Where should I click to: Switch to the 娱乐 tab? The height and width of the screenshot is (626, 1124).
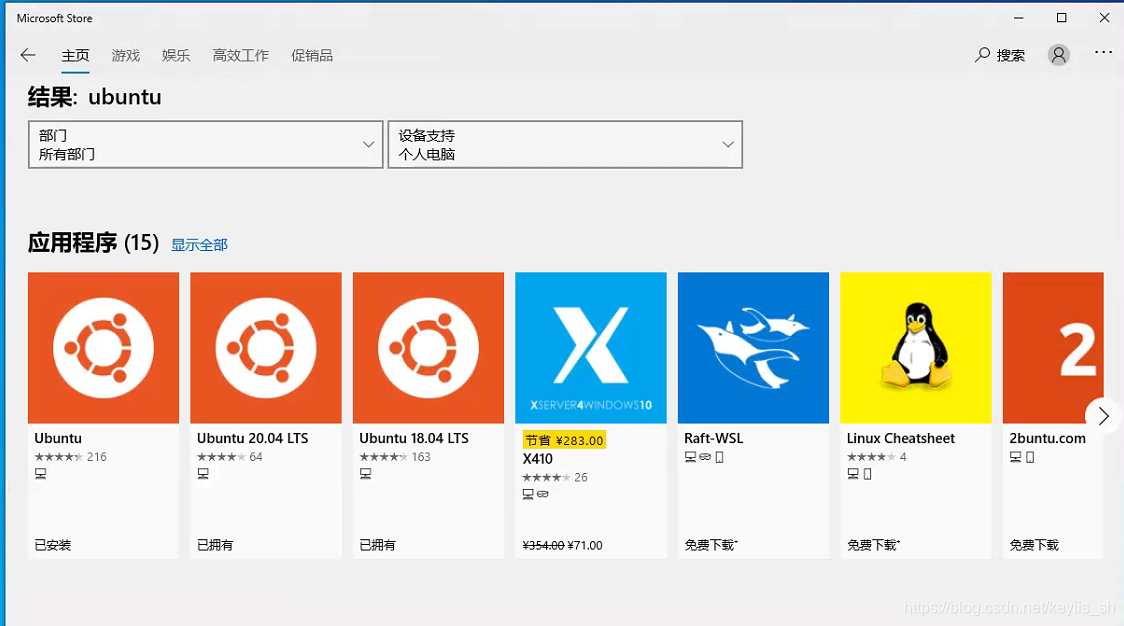[x=176, y=55]
